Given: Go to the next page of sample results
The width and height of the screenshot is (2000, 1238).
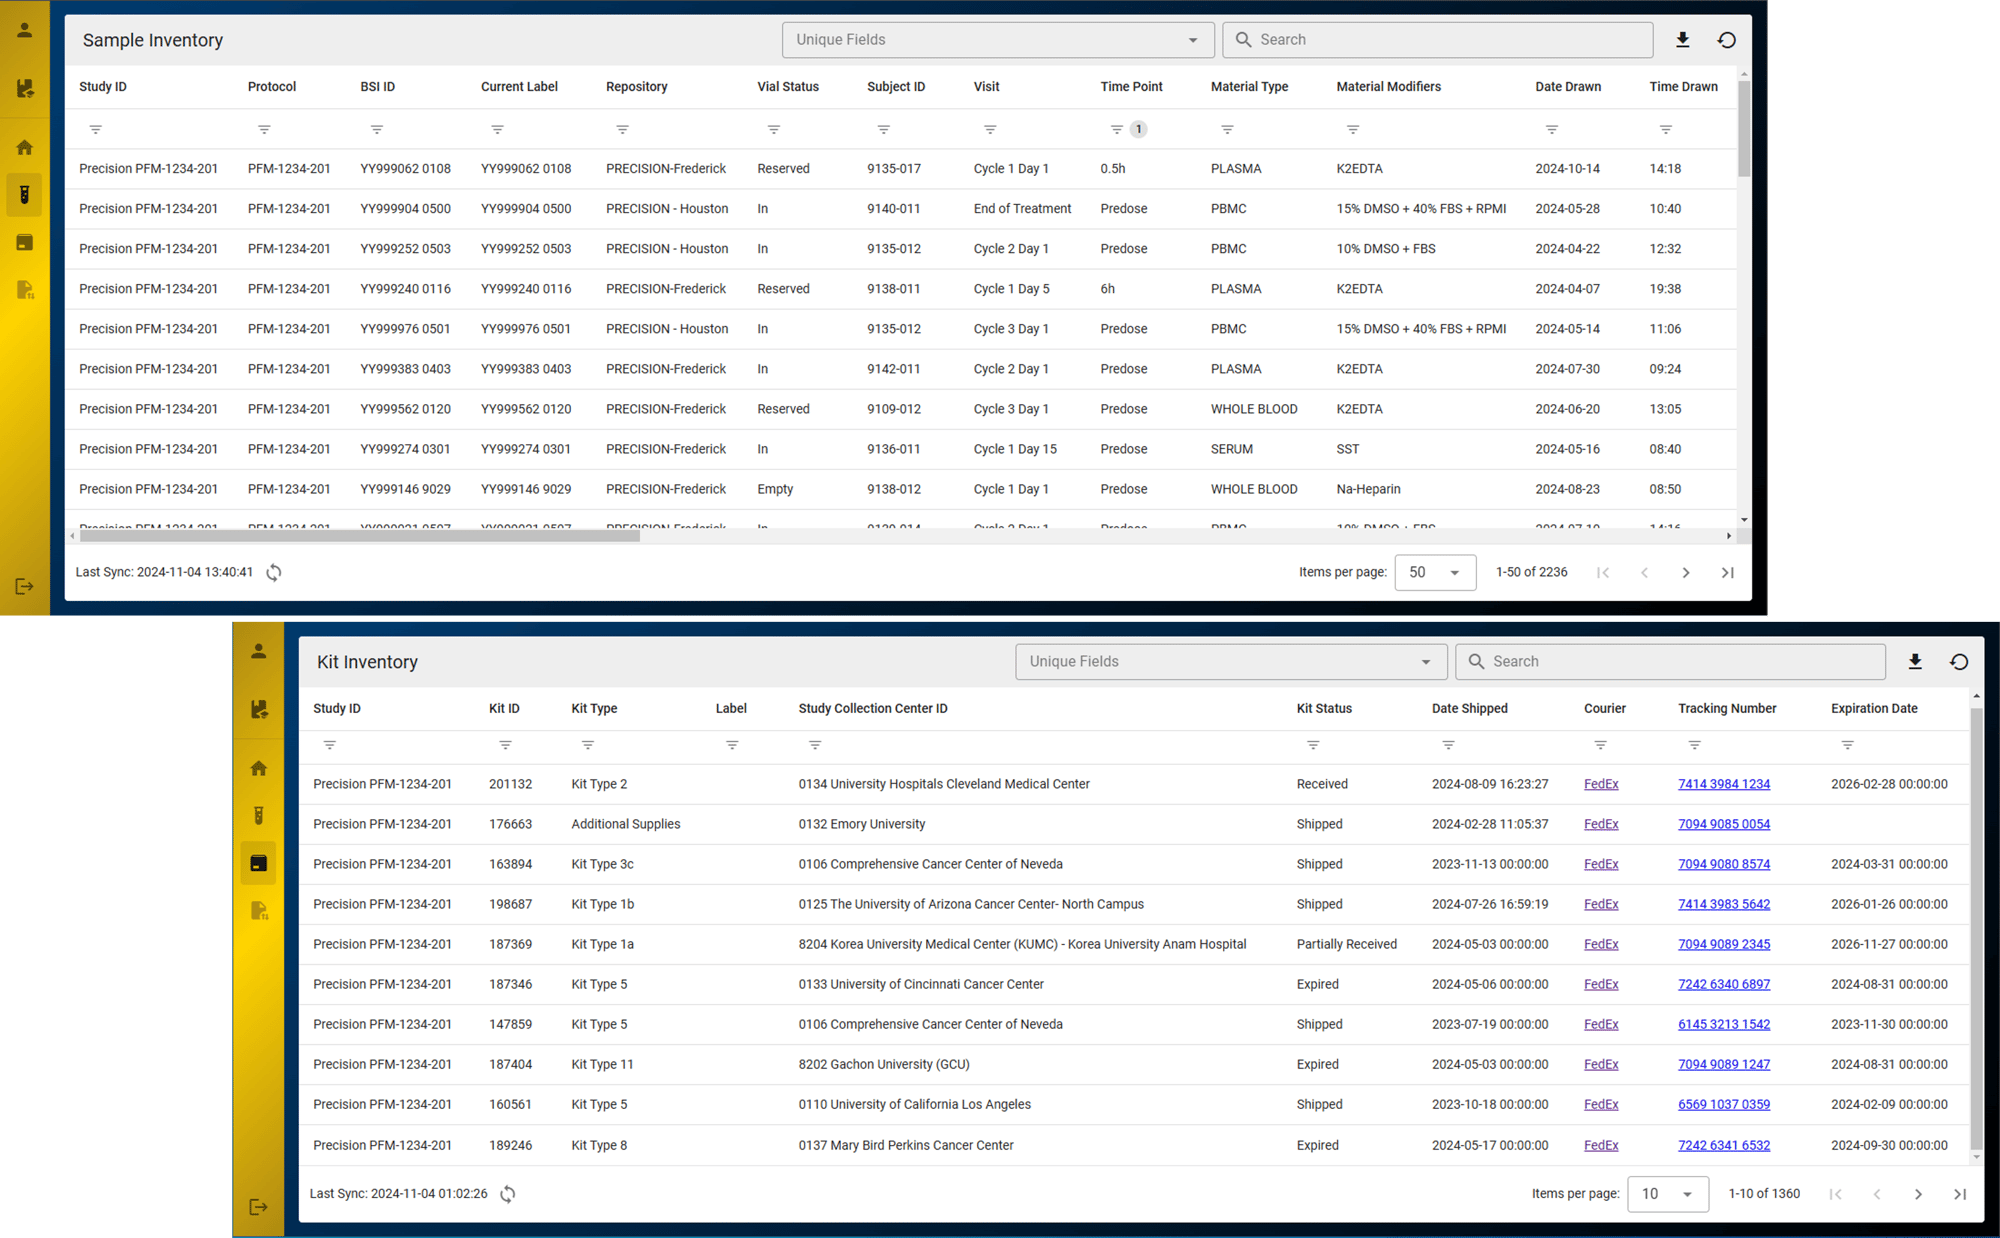Looking at the screenshot, I should pos(1686,572).
